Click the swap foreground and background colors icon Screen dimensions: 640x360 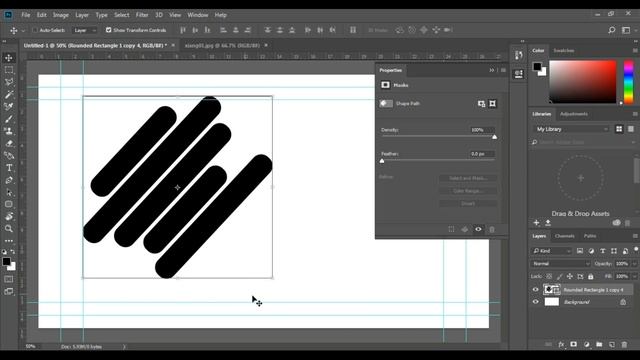click(x=13, y=252)
